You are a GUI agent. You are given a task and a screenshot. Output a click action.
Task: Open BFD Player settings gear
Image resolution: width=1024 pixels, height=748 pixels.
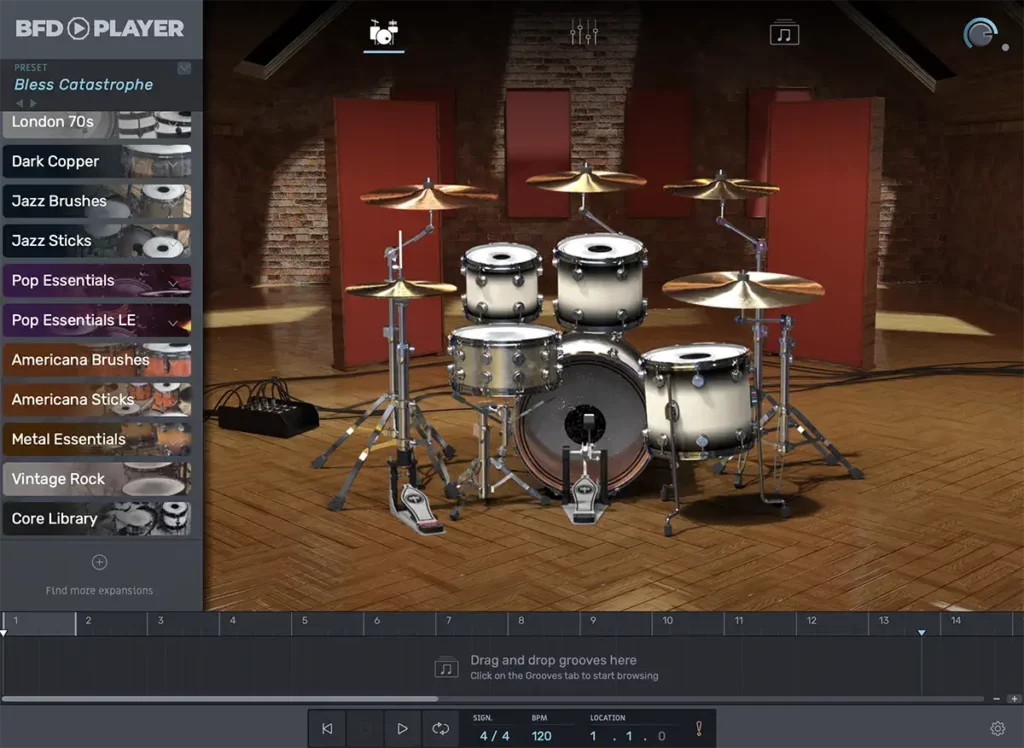(997, 729)
